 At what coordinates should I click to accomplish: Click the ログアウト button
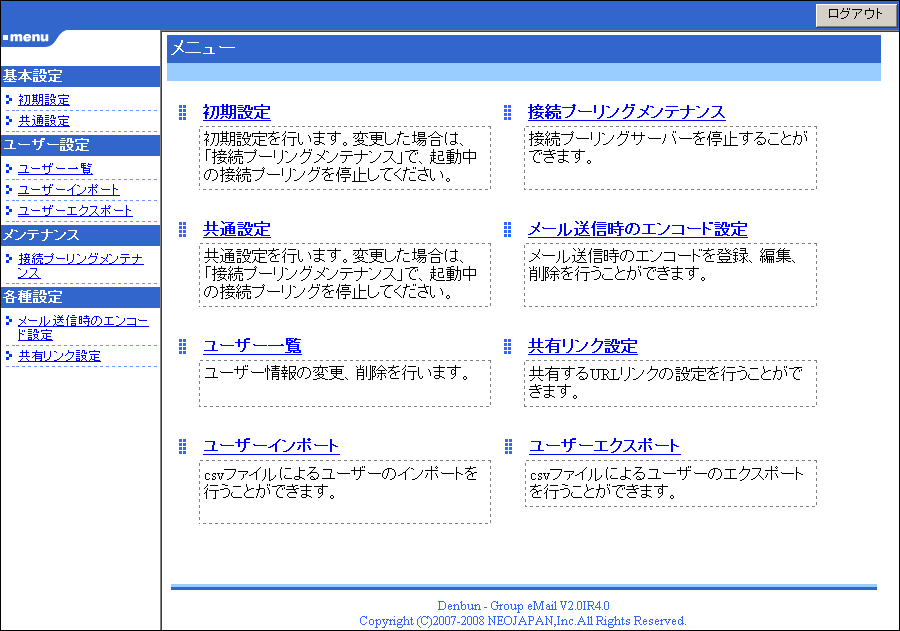pyautogui.click(x=856, y=14)
